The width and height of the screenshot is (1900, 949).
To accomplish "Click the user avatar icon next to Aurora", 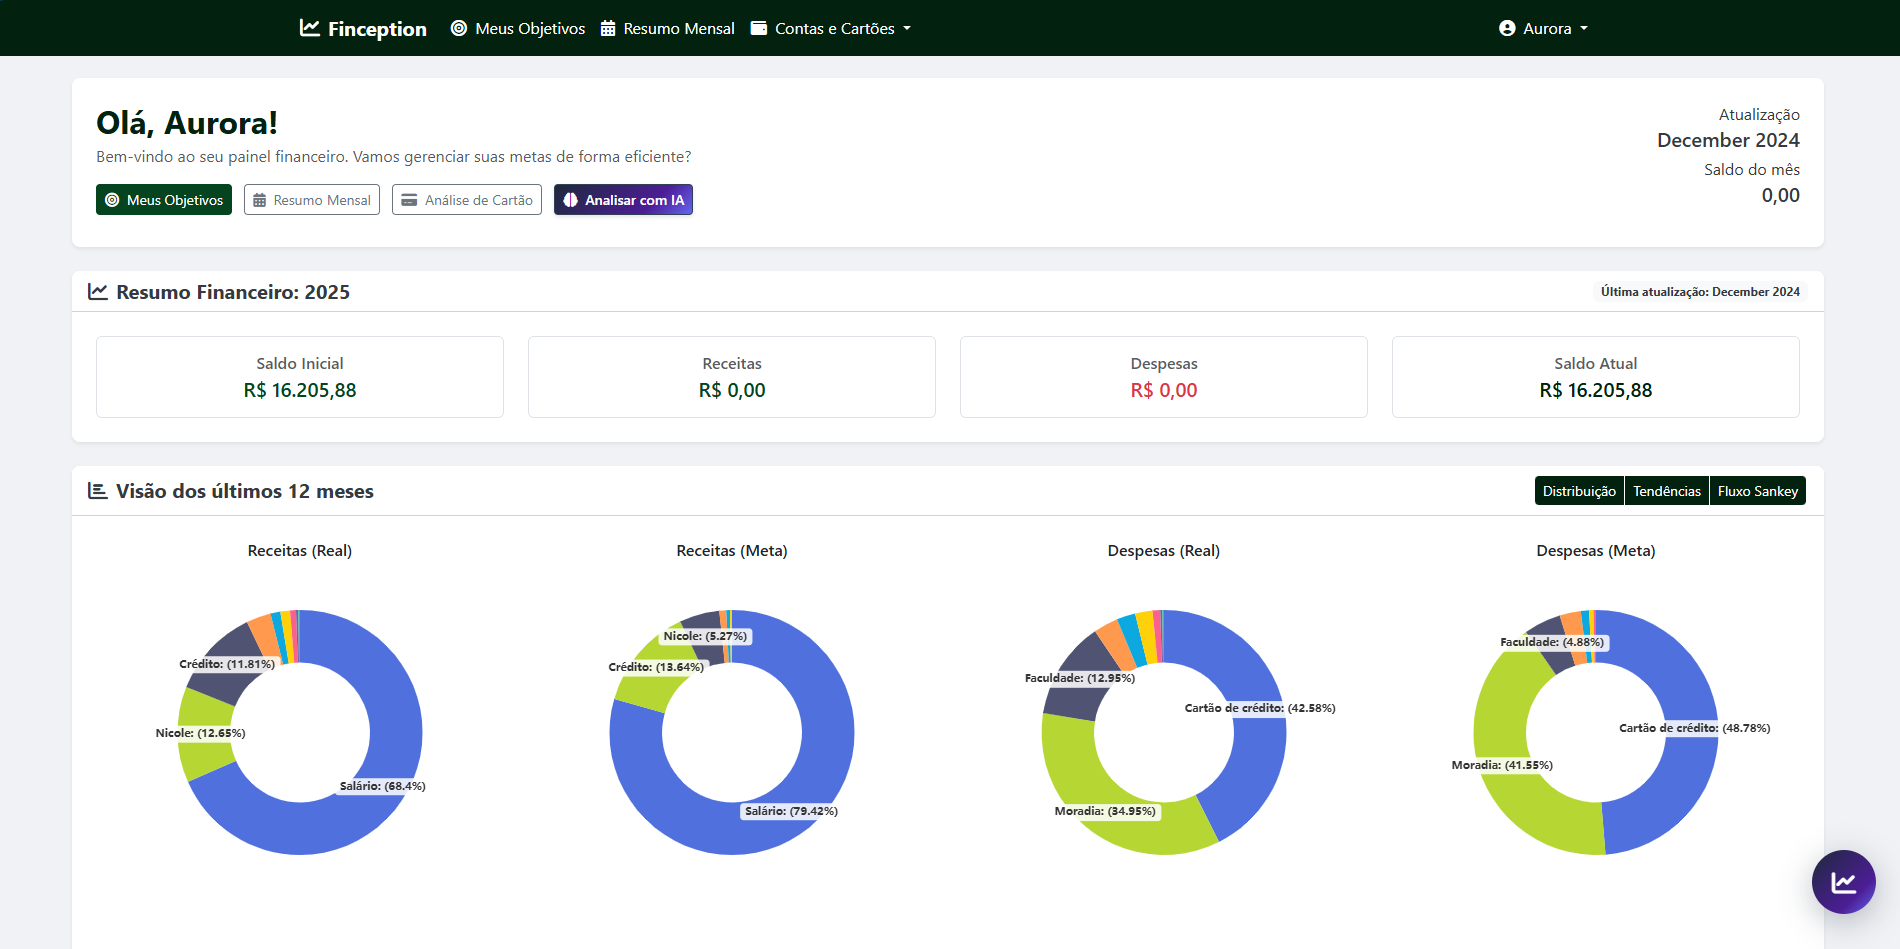I will click(1508, 27).
